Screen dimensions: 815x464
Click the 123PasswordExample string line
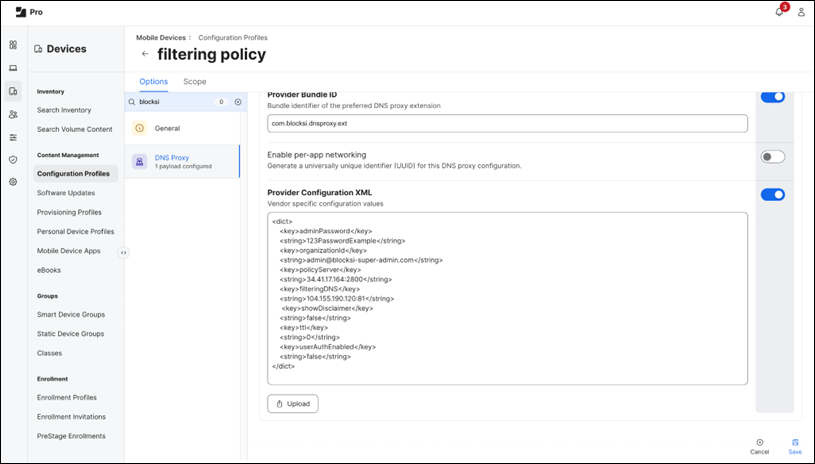pos(343,241)
